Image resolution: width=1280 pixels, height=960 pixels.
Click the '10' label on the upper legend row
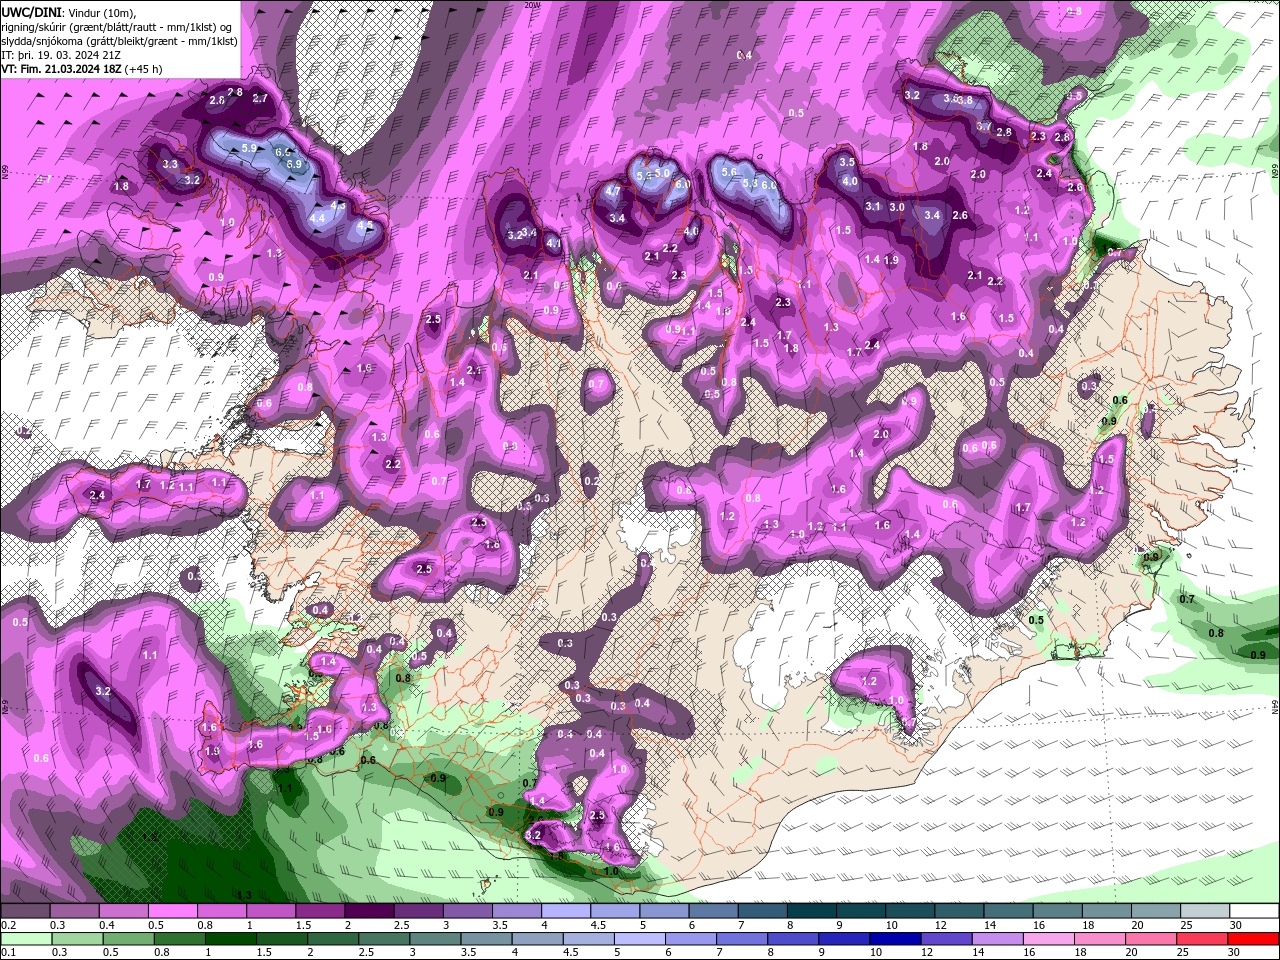(x=892, y=923)
